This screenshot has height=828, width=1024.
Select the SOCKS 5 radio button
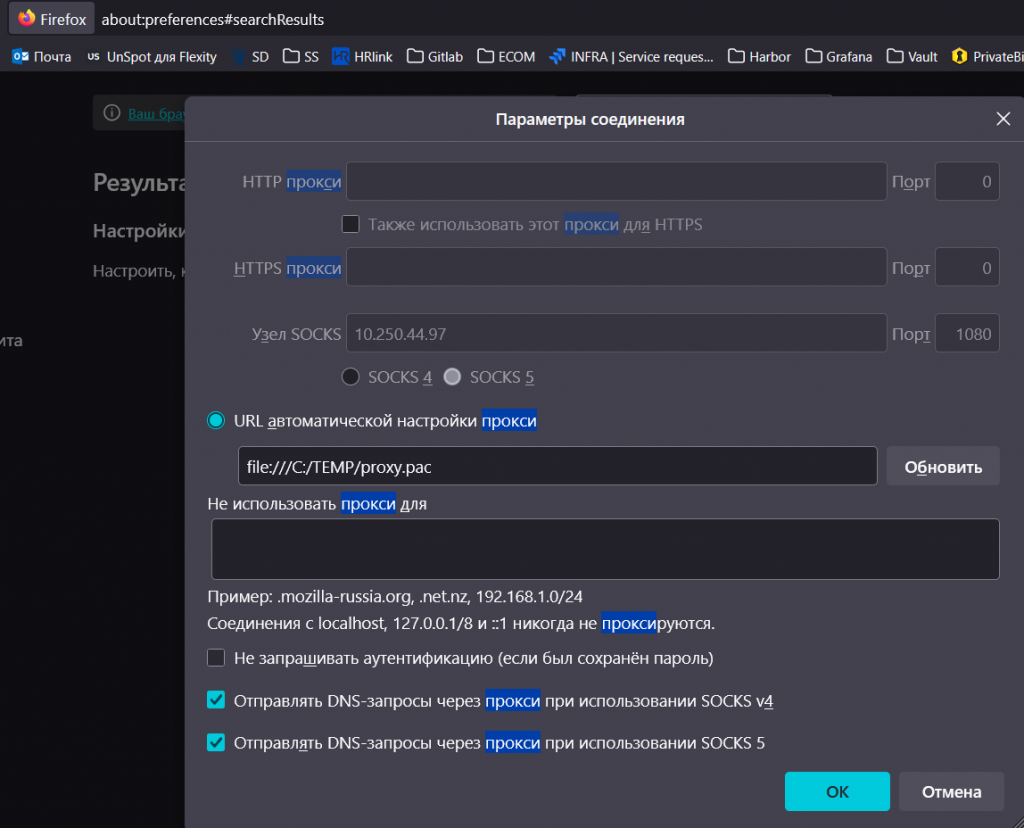pyautogui.click(x=452, y=377)
